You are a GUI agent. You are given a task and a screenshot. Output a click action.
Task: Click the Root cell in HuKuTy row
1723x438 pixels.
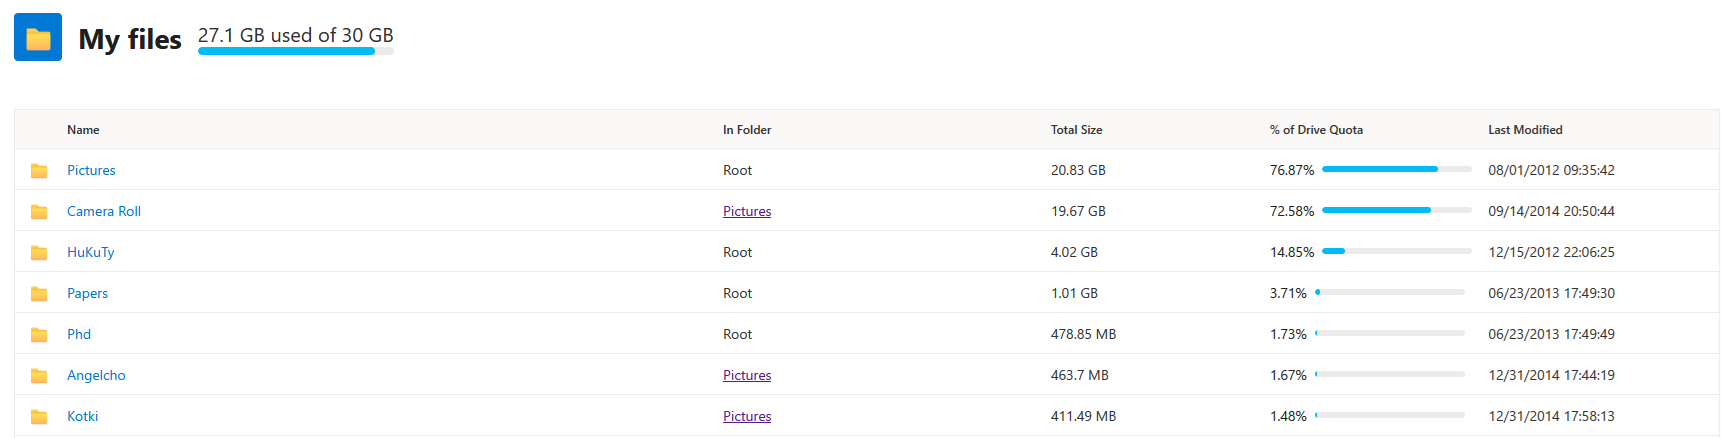pos(737,253)
